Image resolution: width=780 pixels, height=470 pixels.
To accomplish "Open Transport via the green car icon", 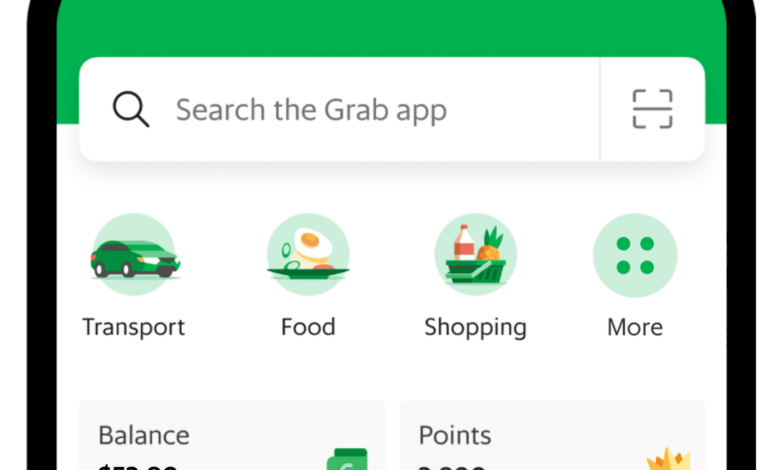I will (x=134, y=255).
